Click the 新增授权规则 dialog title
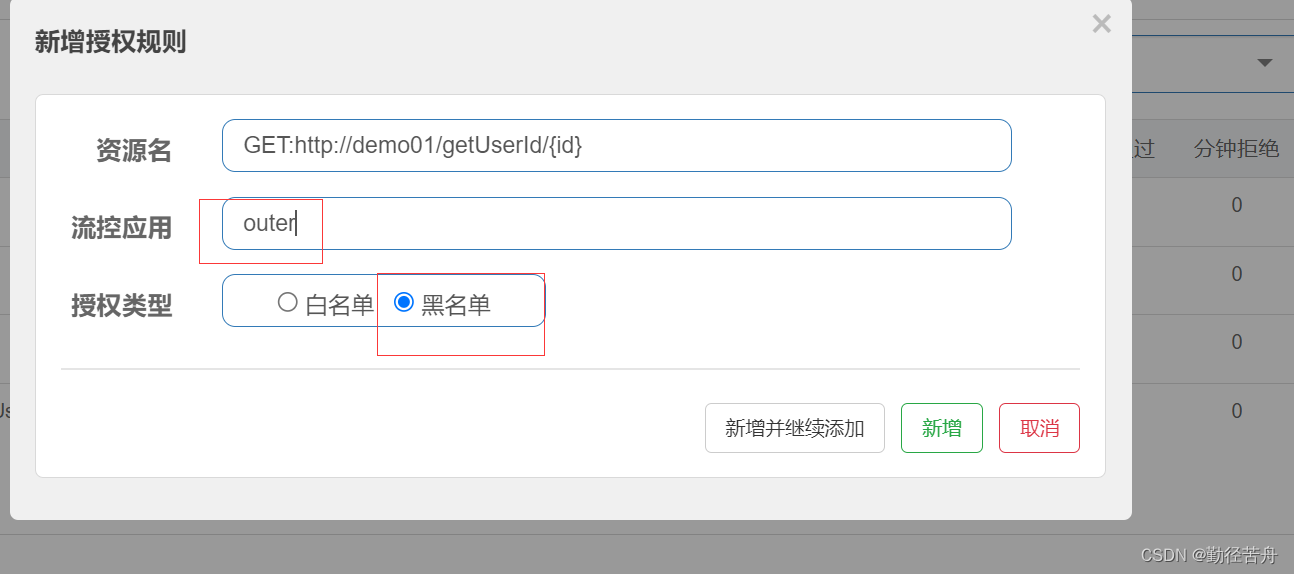 click(x=110, y=42)
